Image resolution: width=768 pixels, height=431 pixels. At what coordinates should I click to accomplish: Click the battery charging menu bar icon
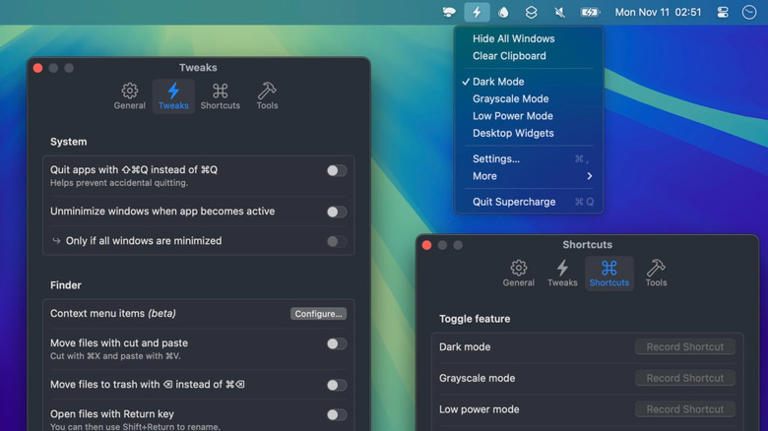[x=590, y=12]
